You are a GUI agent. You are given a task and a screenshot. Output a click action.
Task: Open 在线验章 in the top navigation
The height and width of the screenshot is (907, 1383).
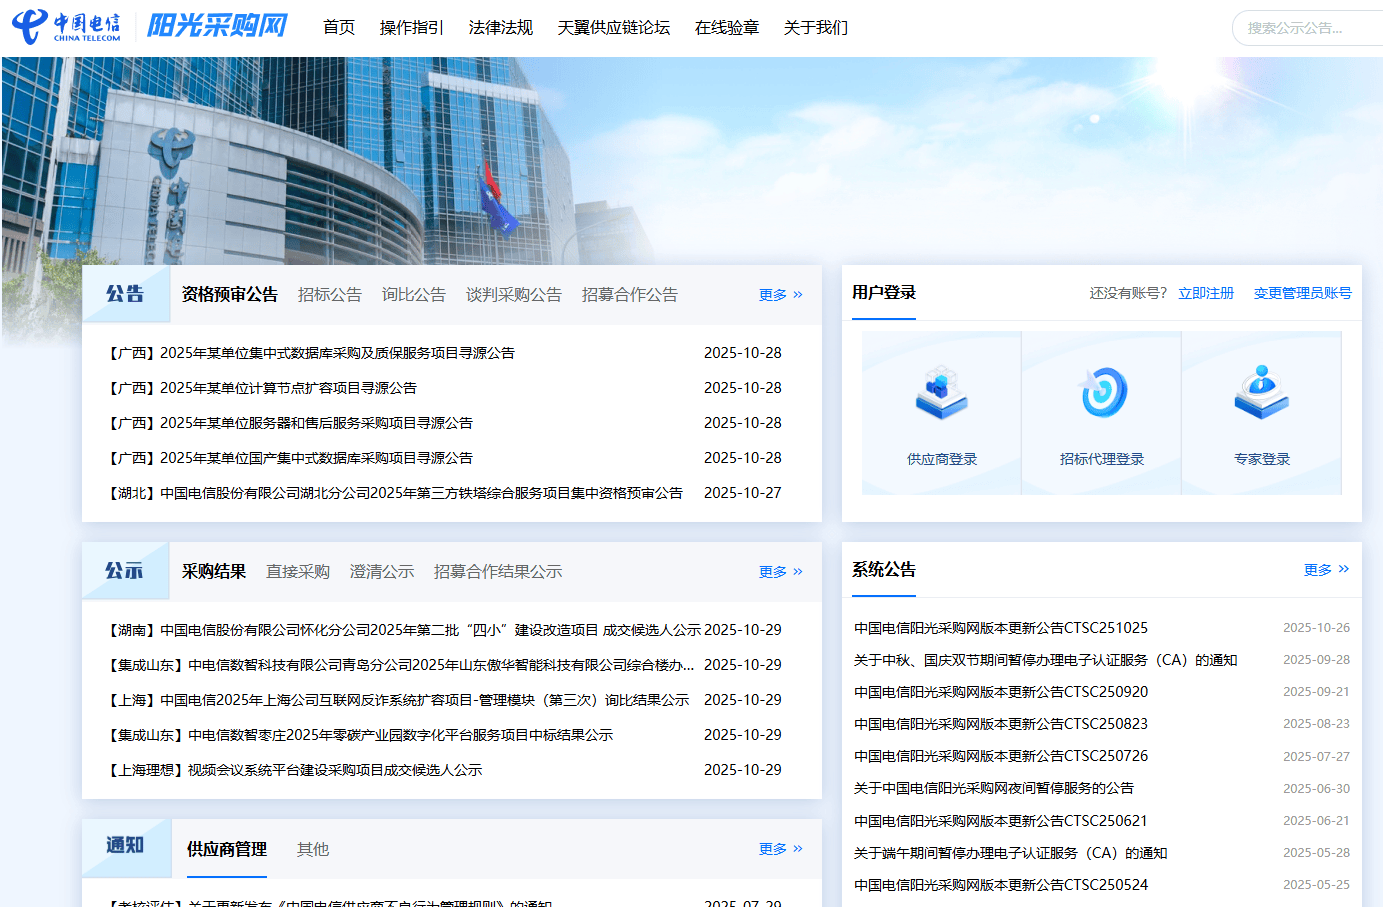point(726,28)
